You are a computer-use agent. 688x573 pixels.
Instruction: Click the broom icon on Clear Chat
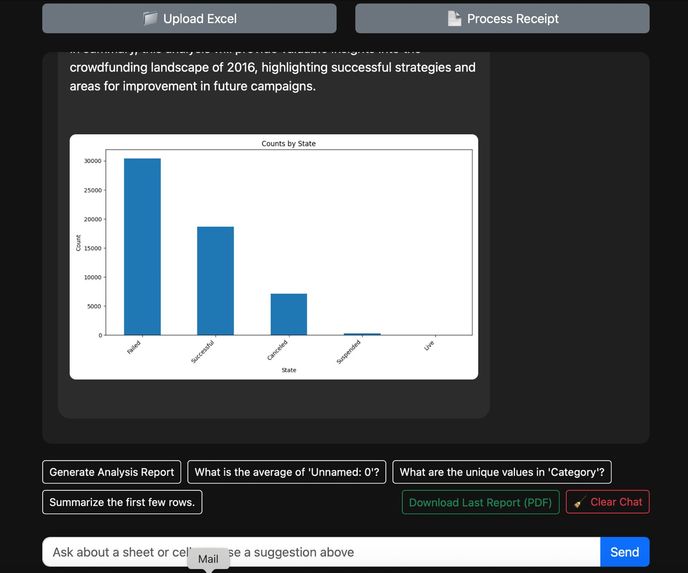tap(579, 503)
